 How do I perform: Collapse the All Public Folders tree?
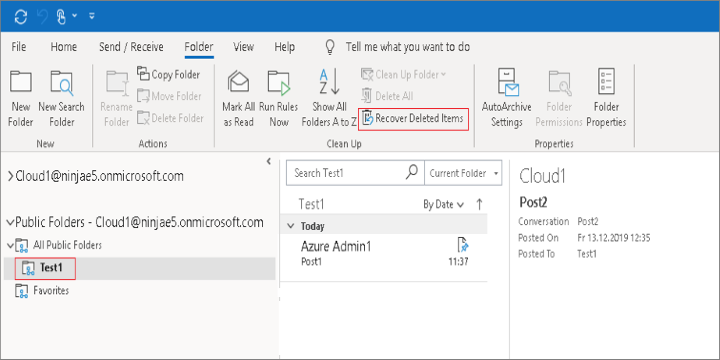[10, 246]
